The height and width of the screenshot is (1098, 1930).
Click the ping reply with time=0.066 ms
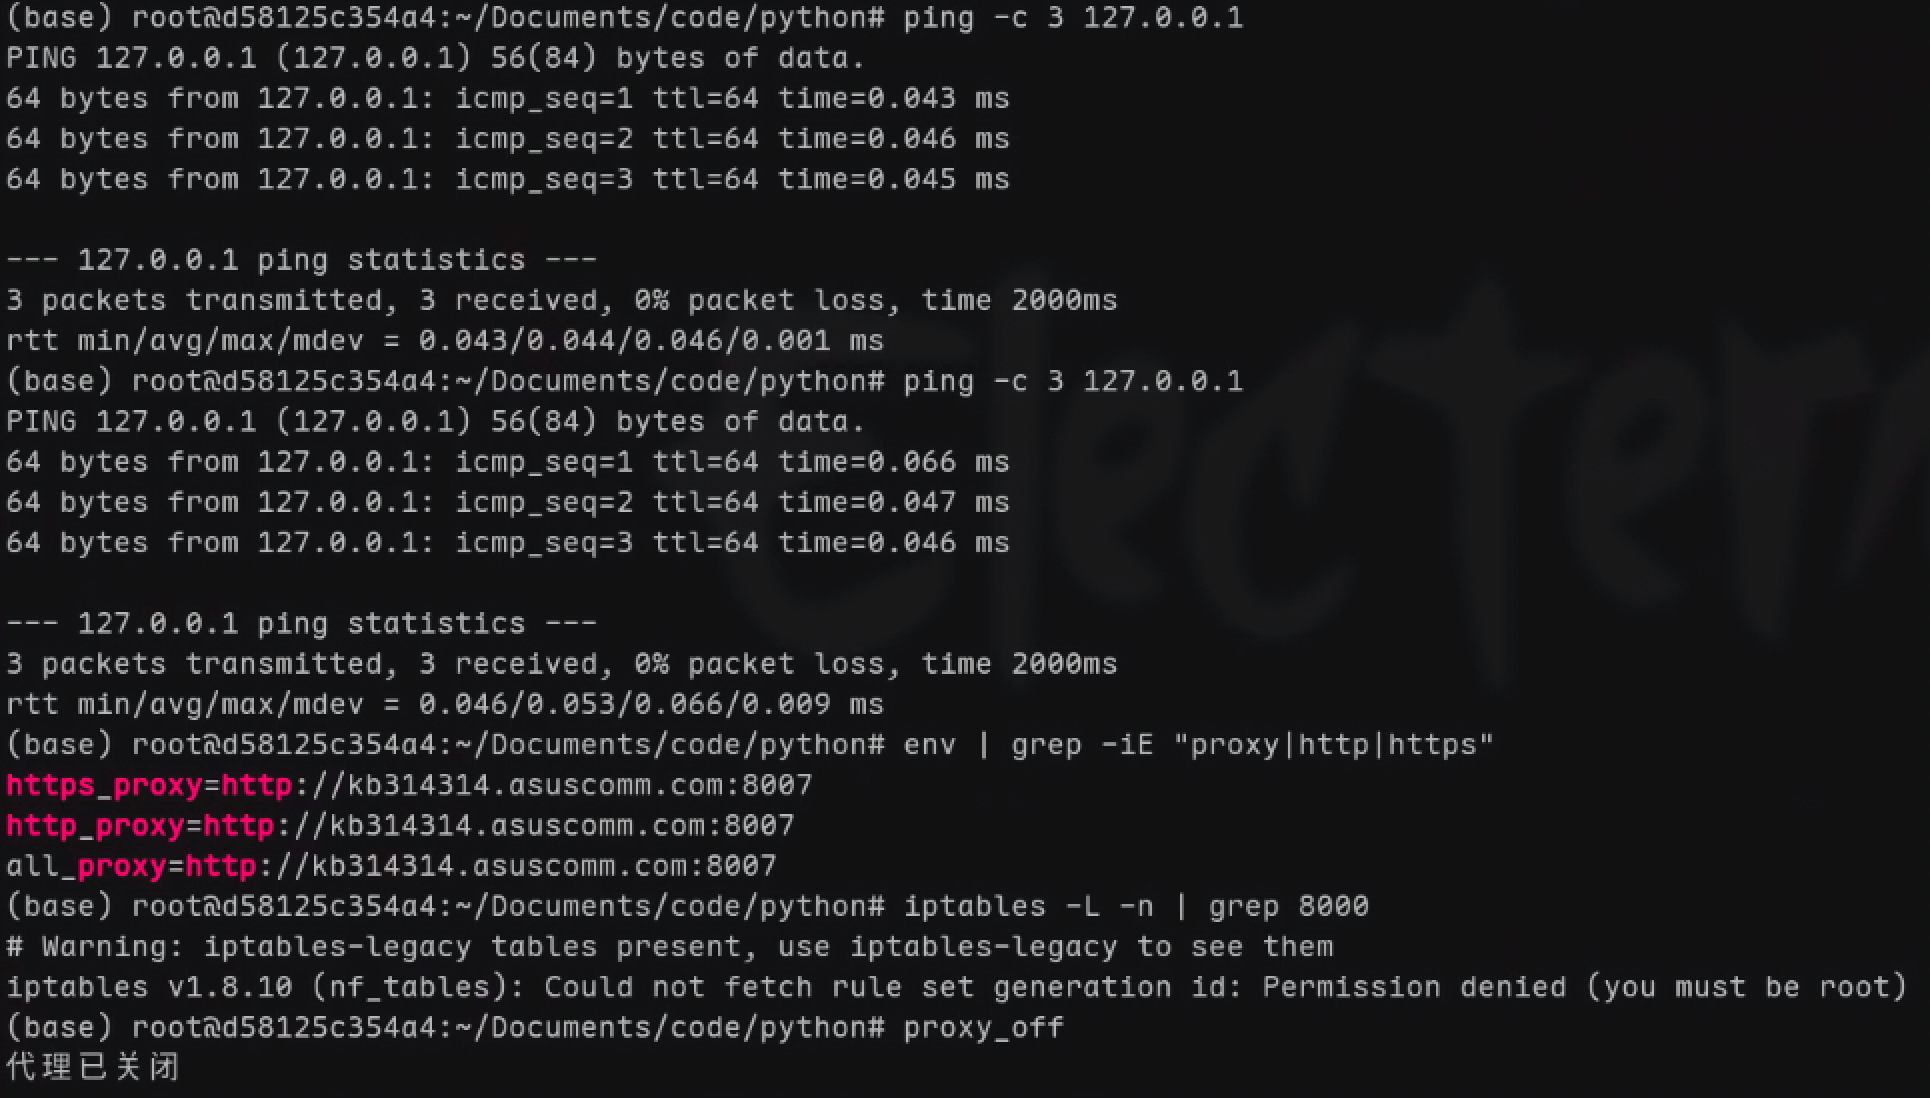tap(507, 462)
